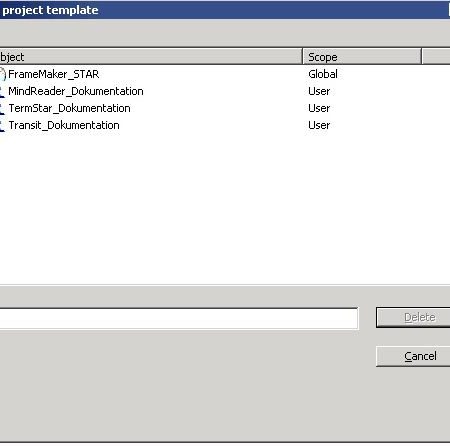Click the Delete button
450x446 pixels.
[x=413, y=317]
